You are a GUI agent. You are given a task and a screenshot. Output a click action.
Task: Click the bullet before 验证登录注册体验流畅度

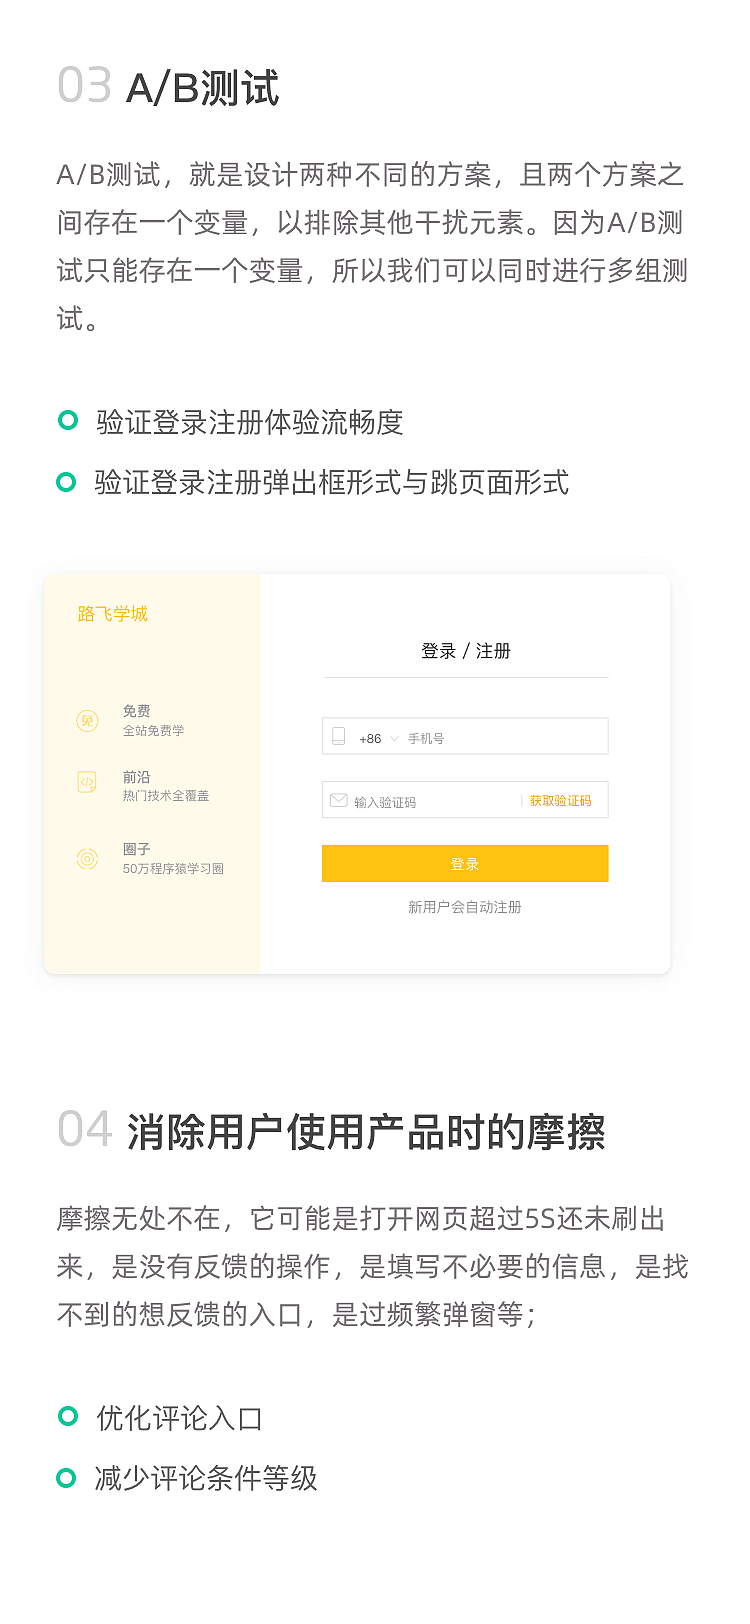[x=68, y=420]
